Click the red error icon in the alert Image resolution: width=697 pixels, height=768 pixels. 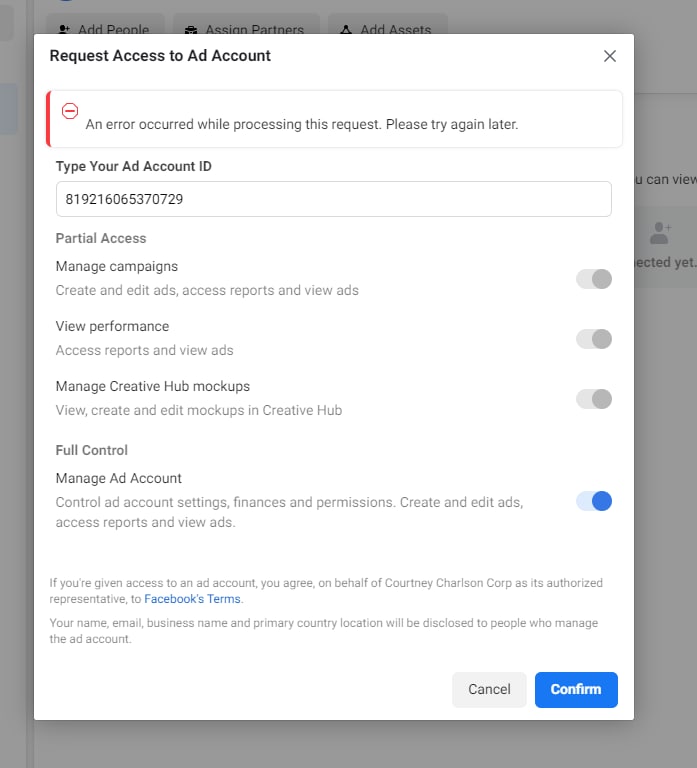tap(70, 111)
